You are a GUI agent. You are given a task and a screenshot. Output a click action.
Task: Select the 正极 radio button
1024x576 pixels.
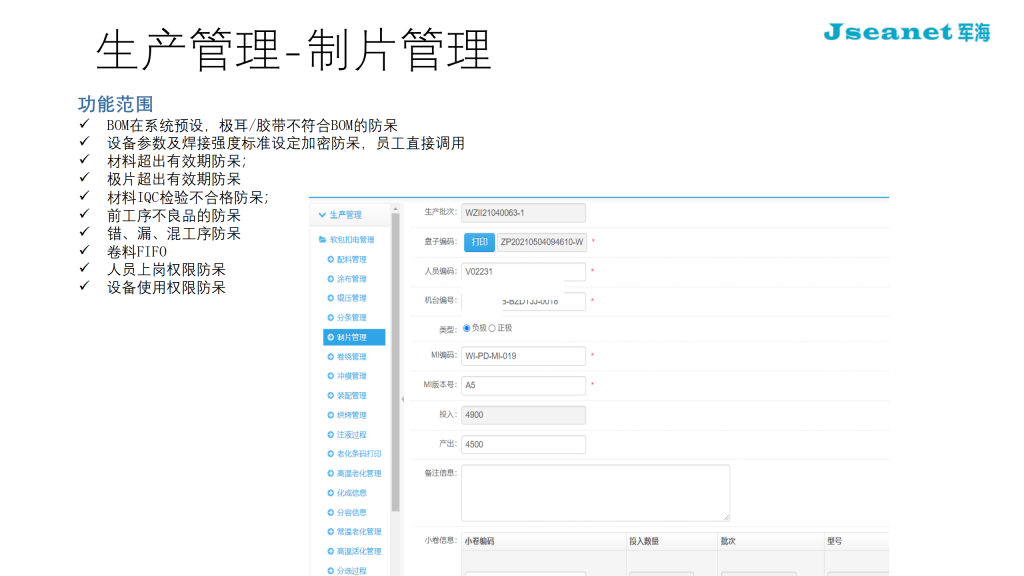click(x=492, y=328)
